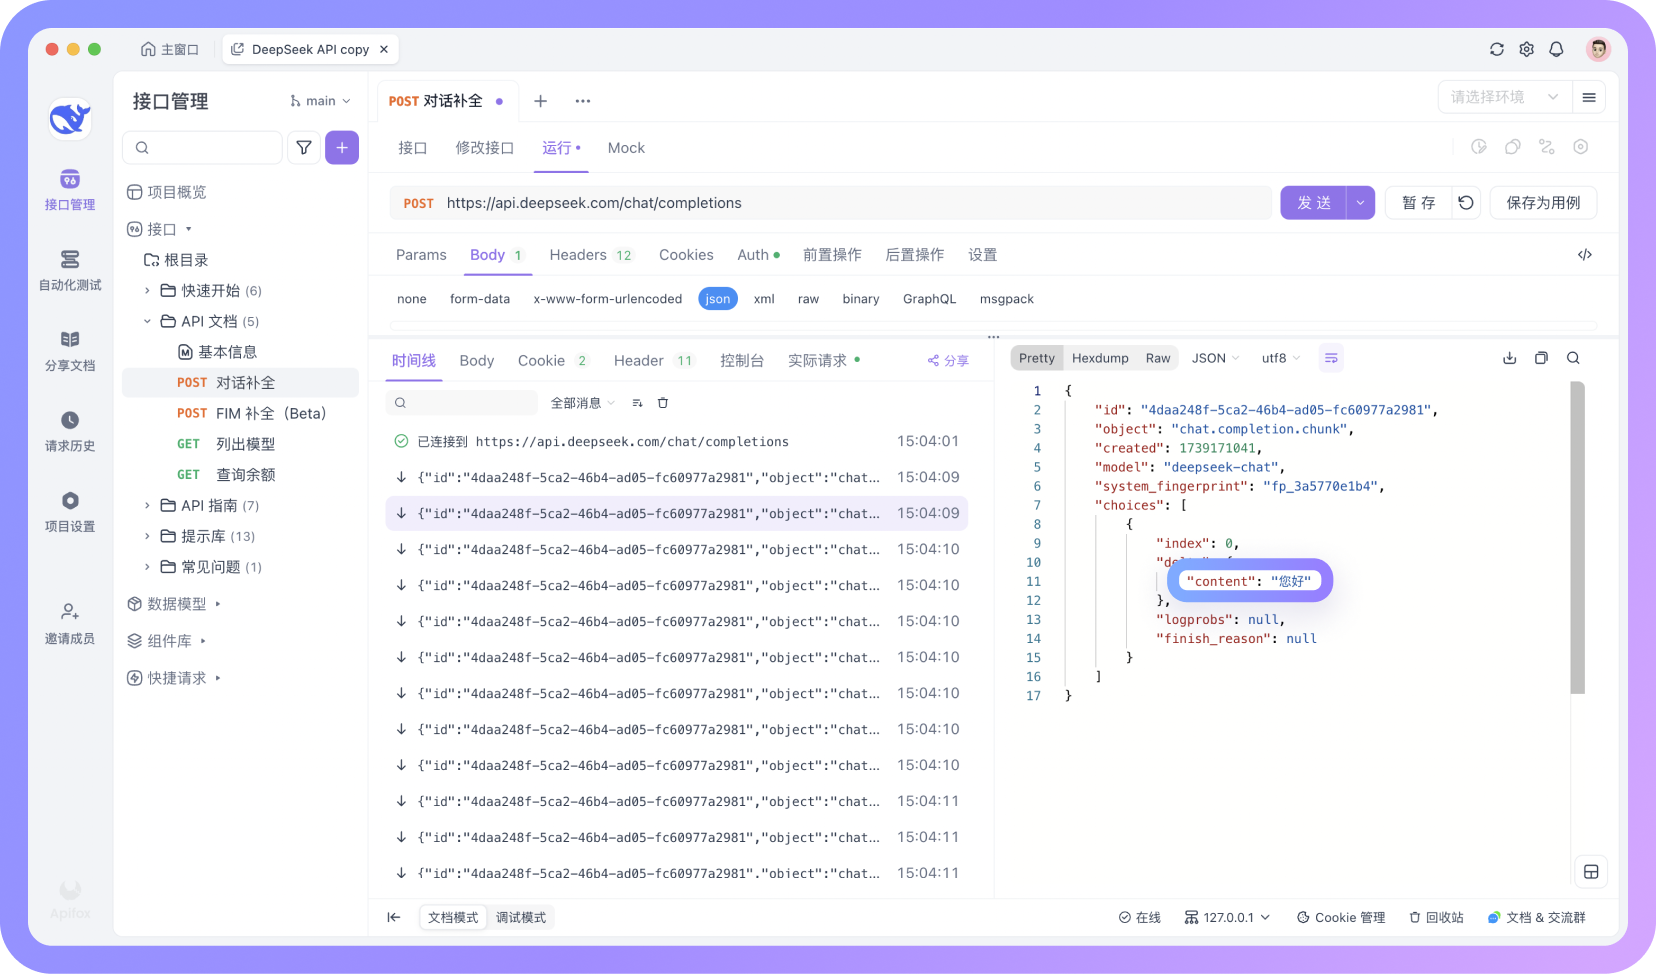Open the utf8 encoding dropdown
Viewport: 1656px width, 974px height.
[x=1281, y=358]
